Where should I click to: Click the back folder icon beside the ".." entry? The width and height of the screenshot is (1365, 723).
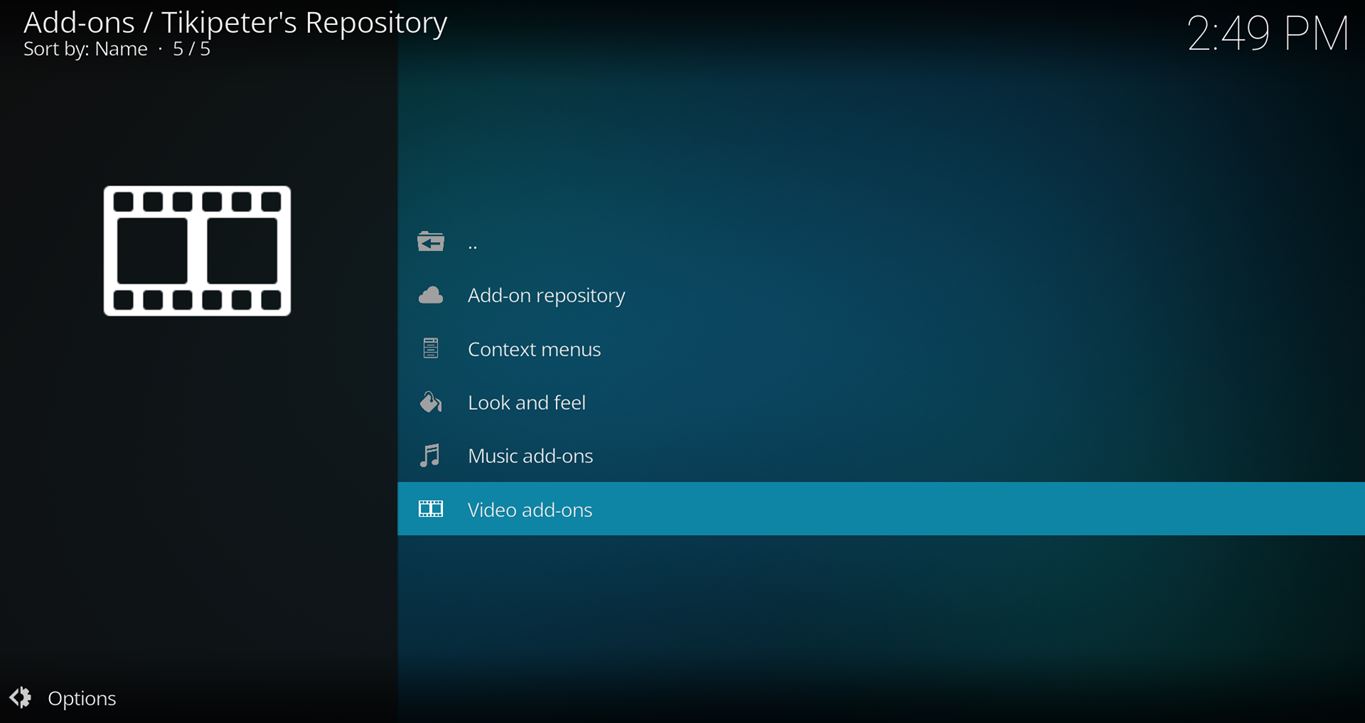pos(430,242)
